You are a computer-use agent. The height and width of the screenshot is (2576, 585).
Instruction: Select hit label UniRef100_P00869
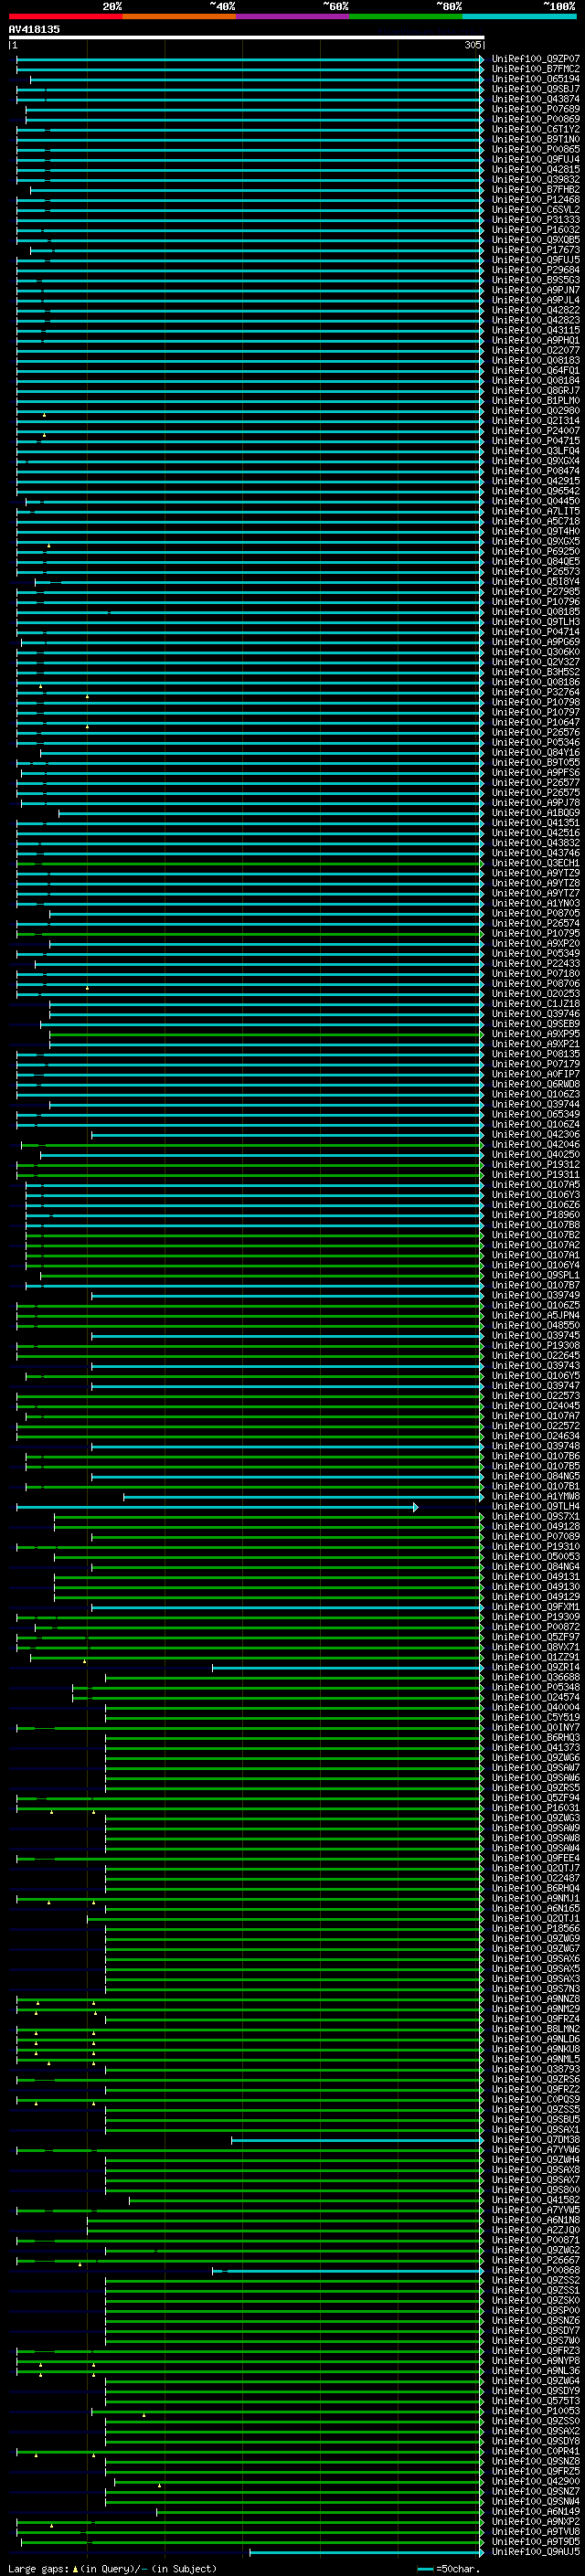(536, 119)
